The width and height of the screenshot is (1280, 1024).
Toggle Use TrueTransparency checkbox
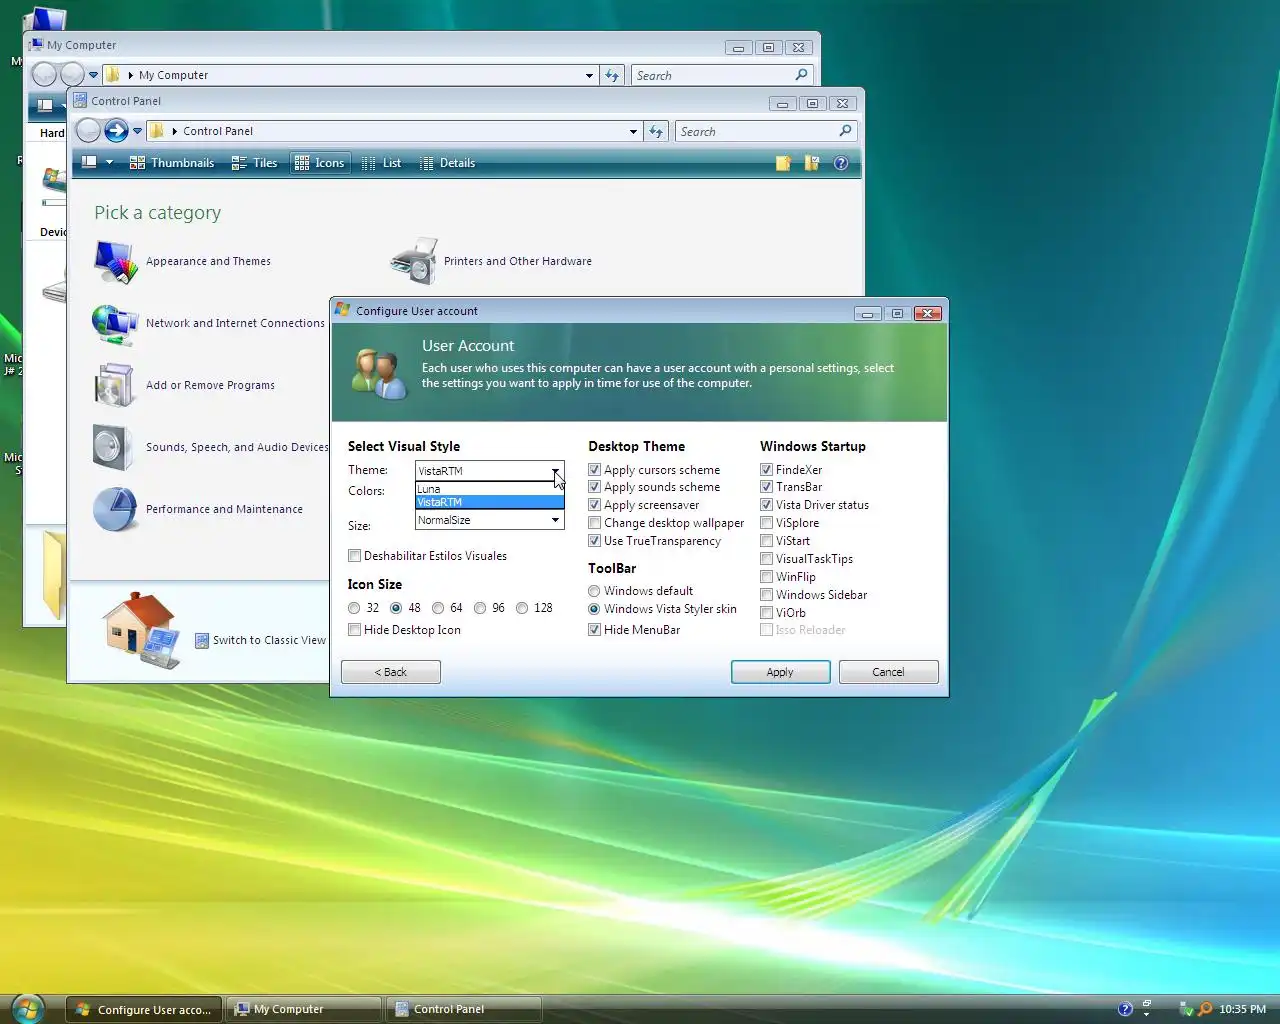click(x=594, y=541)
